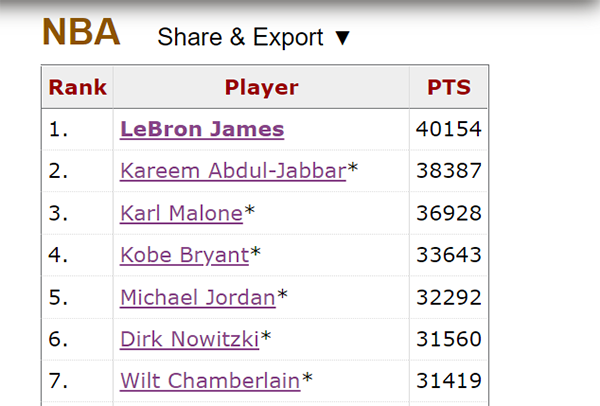Screen dimensions: 600x406
Task: Click the 31560 points value
Action: click(449, 339)
